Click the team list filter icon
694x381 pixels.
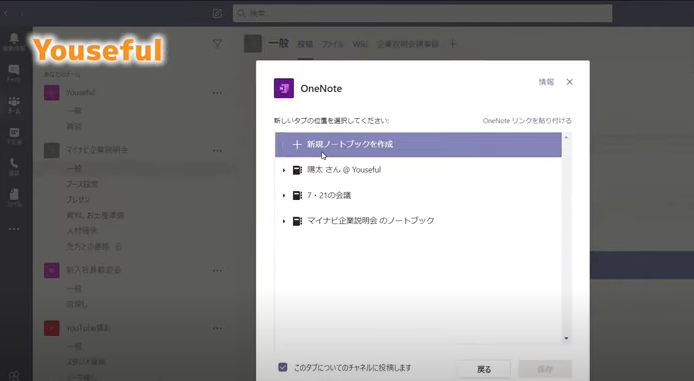click(x=217, y=43)
